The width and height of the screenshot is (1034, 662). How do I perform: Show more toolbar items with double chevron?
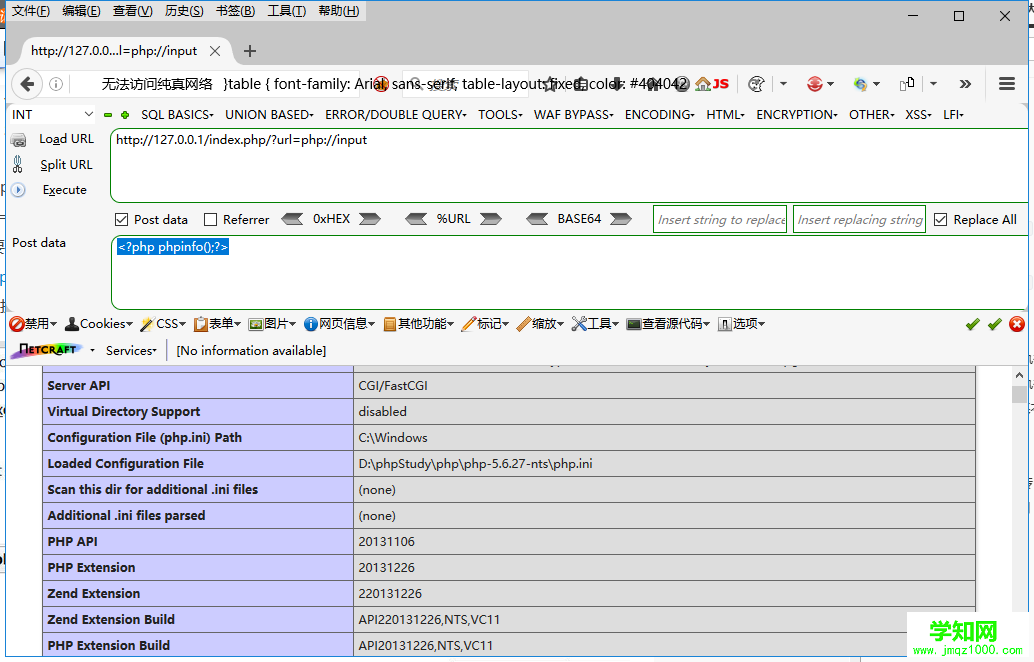(965, 84)
